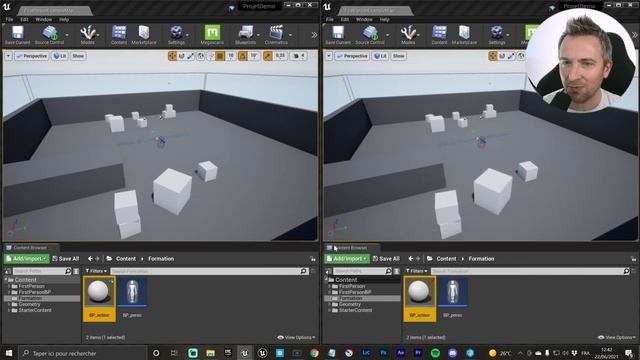This screenshot has width=640, height=360.
Task: Expand FirstPerson folder in left tree
Action: [9, 287]
